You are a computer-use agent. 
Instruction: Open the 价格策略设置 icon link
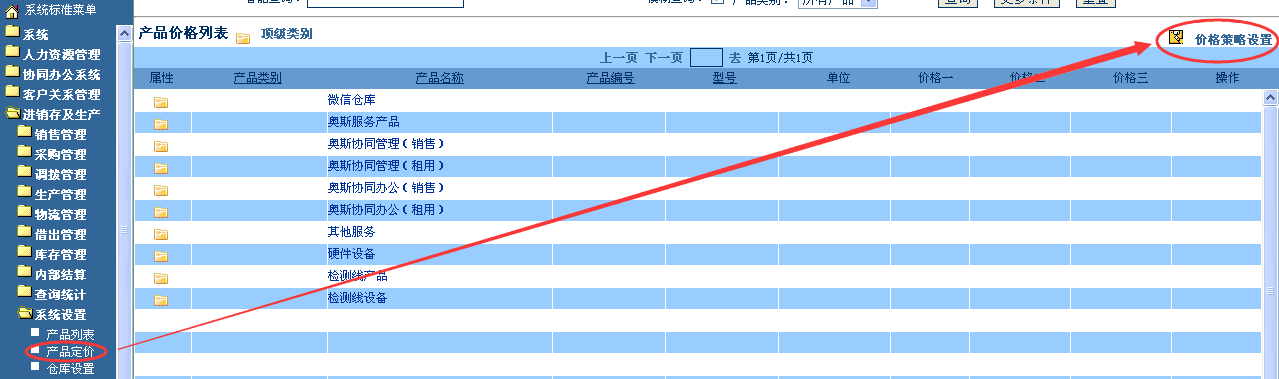click(1177, 39)
